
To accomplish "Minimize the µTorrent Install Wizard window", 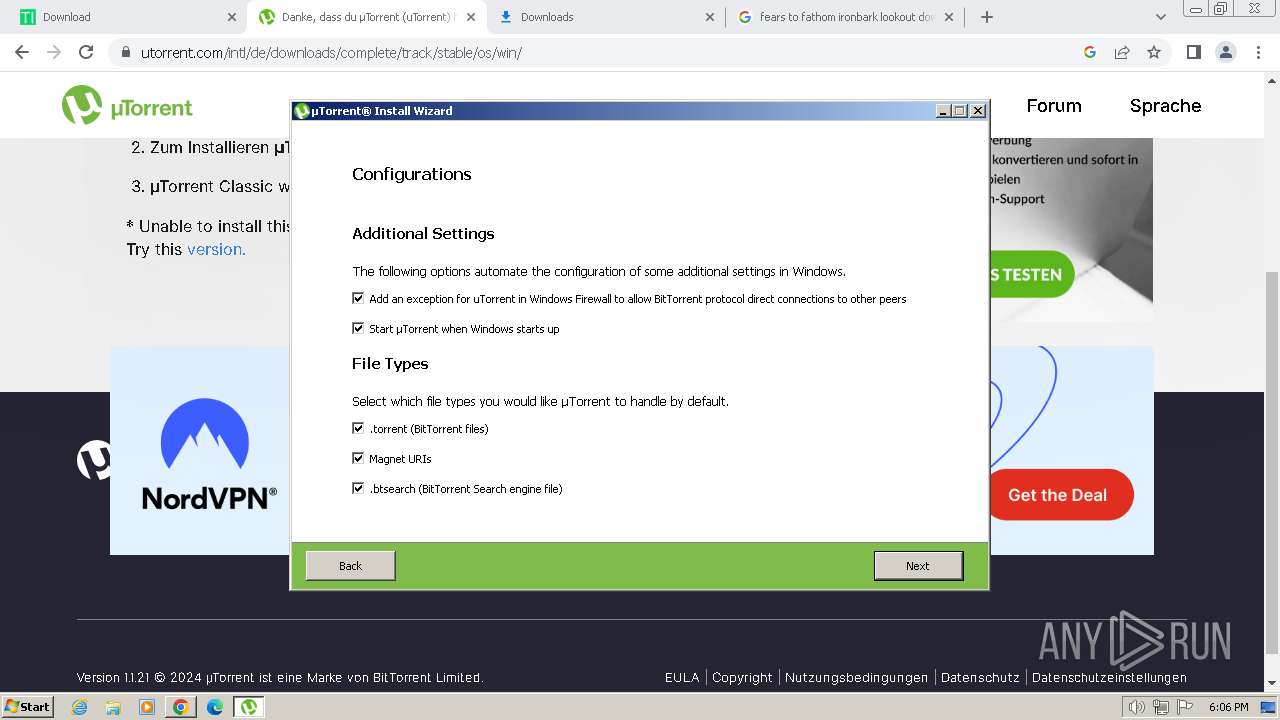I will [943, 111].
